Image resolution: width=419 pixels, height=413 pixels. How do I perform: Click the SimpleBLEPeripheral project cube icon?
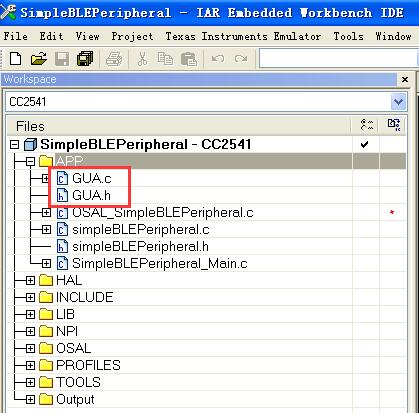pyautogui.click(x=30, y=144)
